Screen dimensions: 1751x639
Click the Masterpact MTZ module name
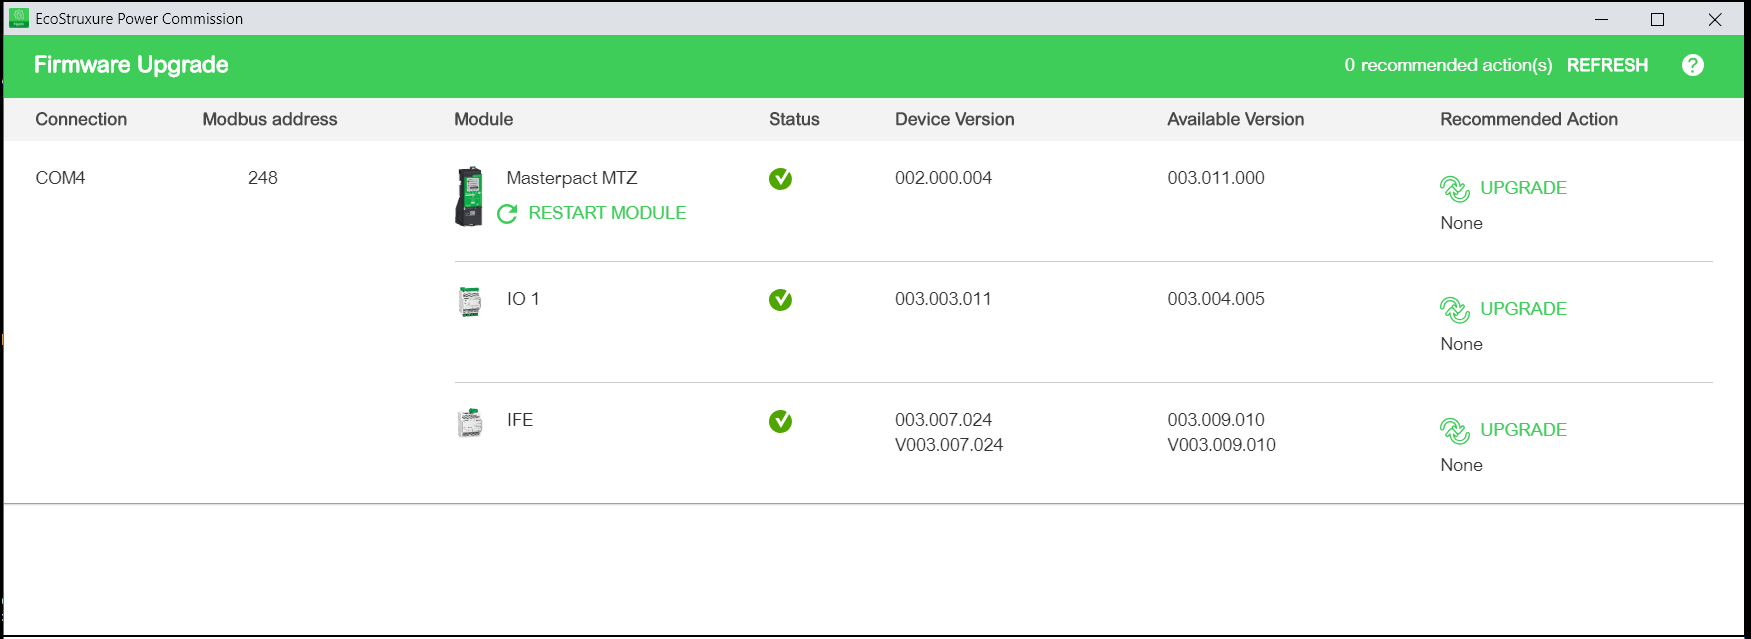coord(572,178)
